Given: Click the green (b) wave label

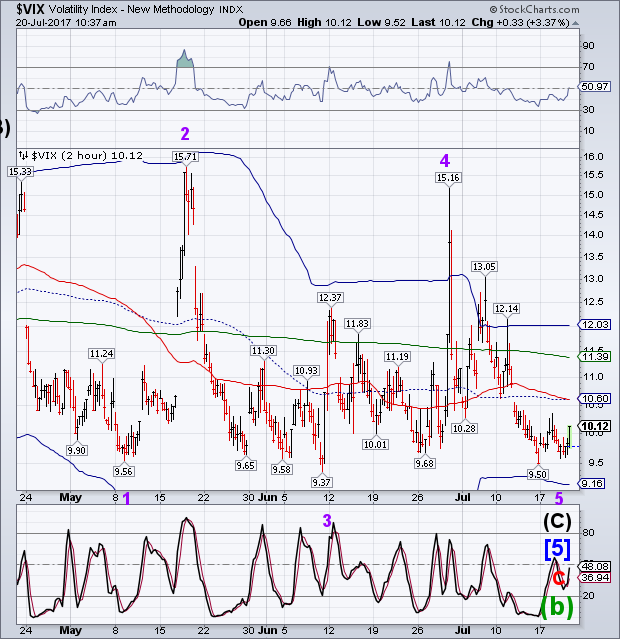Looking at the screenshot, I should click(556, 606).
